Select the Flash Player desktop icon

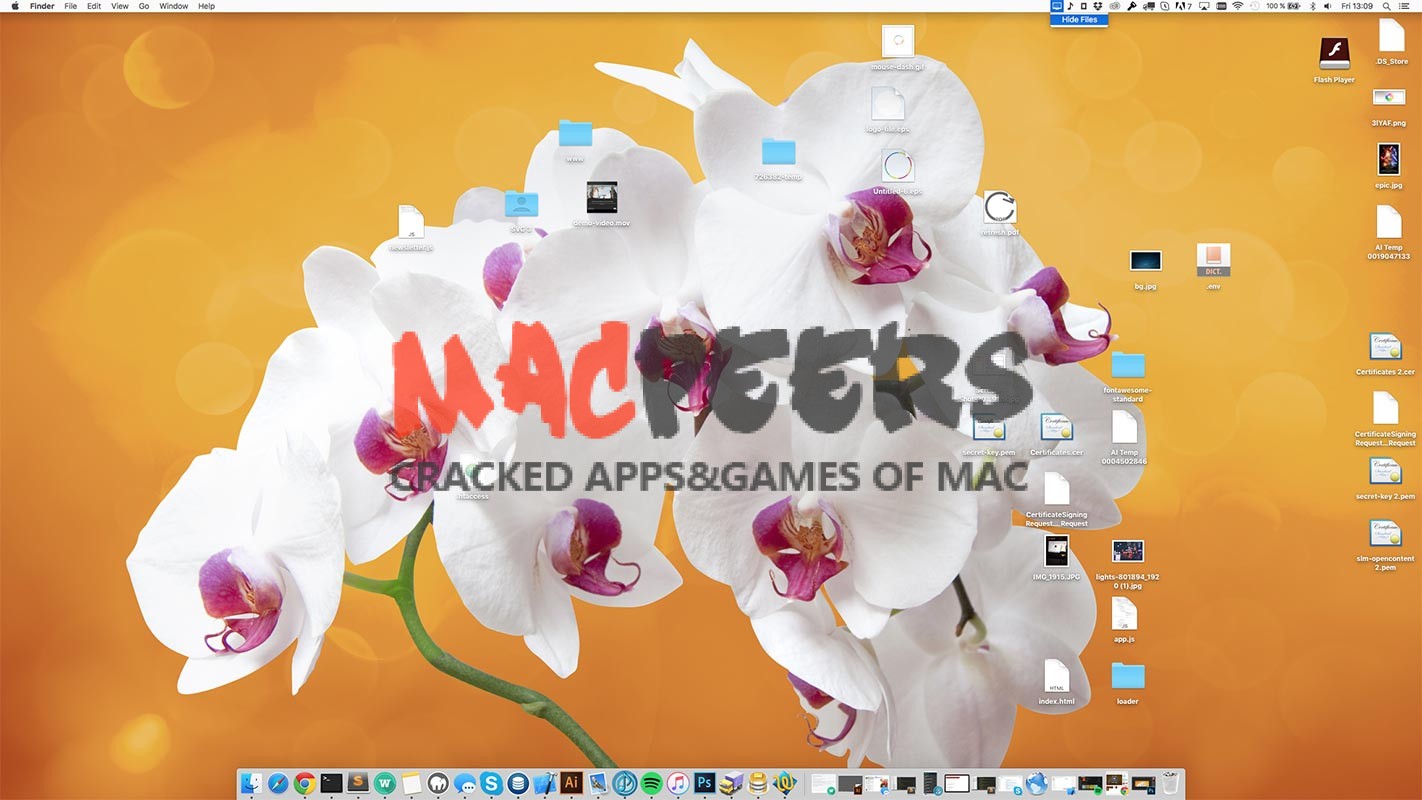1334,54
